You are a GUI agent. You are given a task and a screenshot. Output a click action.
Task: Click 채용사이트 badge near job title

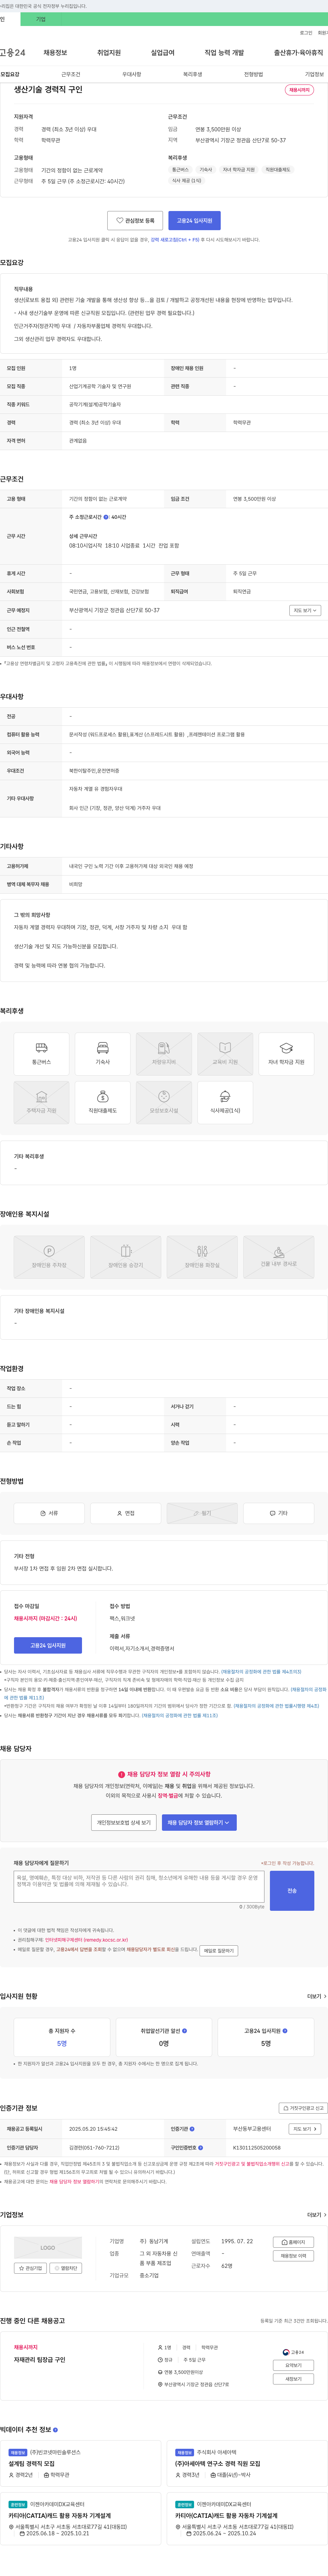(x=299, y=90)
